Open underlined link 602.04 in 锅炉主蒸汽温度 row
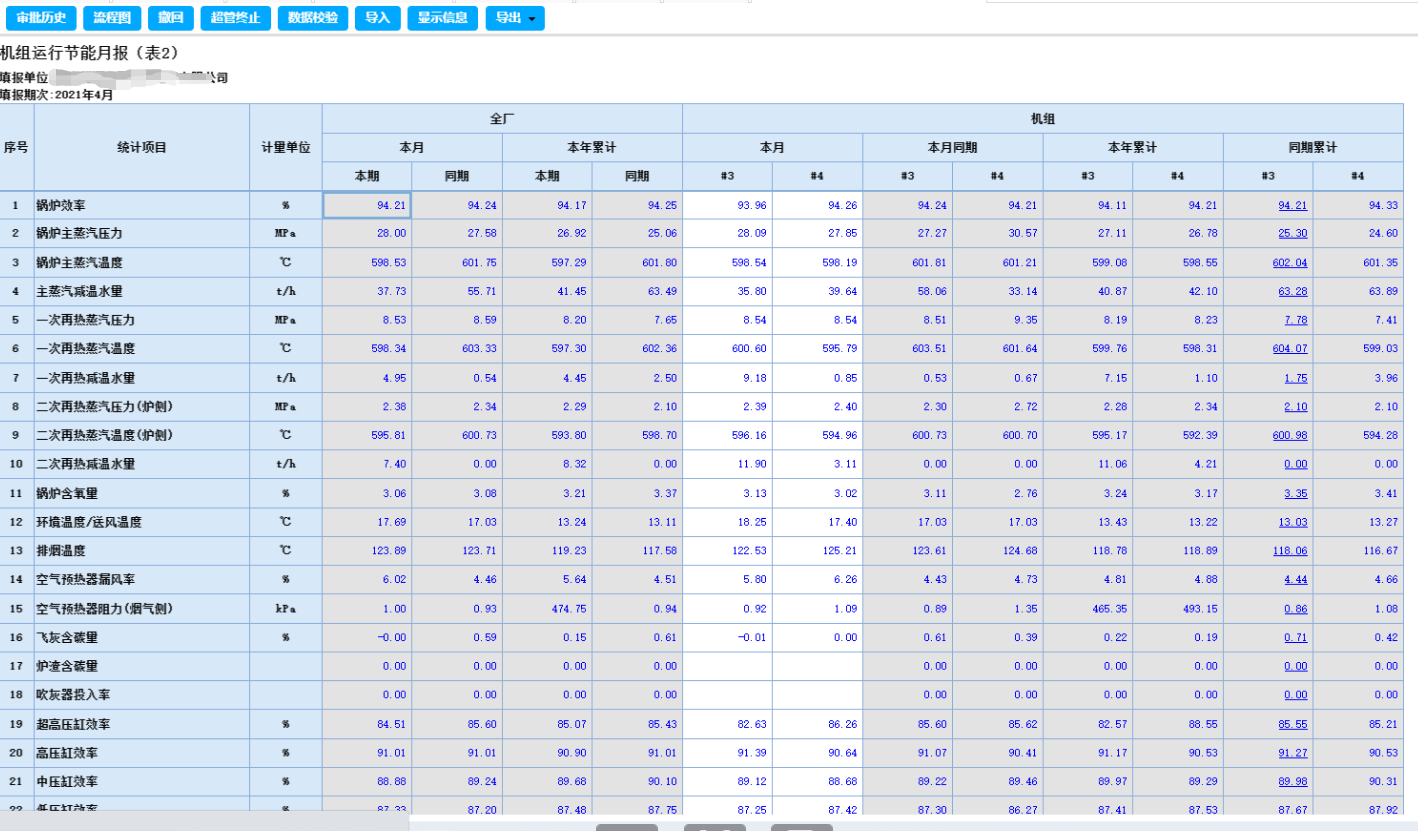 tap(1290, 262)
